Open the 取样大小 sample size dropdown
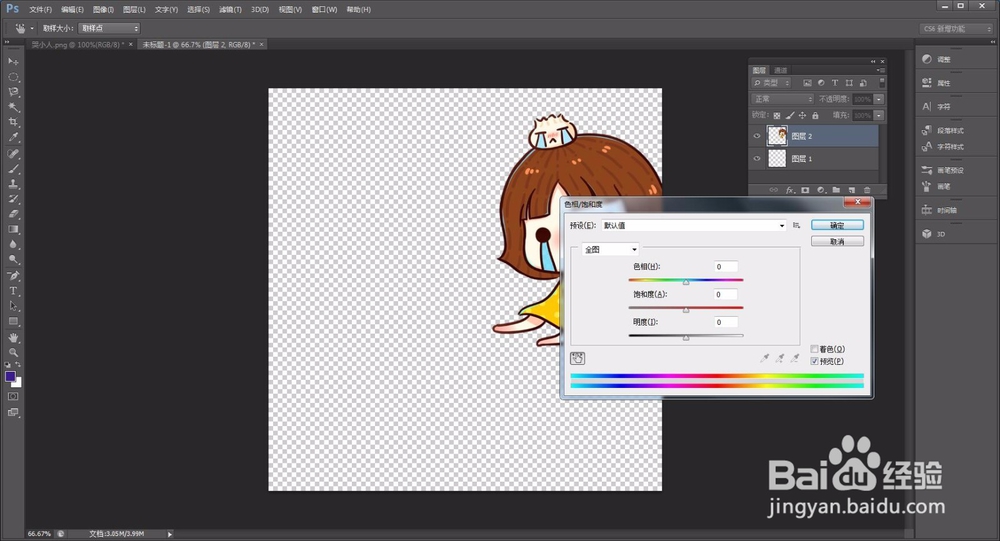1000x541 pixels. 109,28
